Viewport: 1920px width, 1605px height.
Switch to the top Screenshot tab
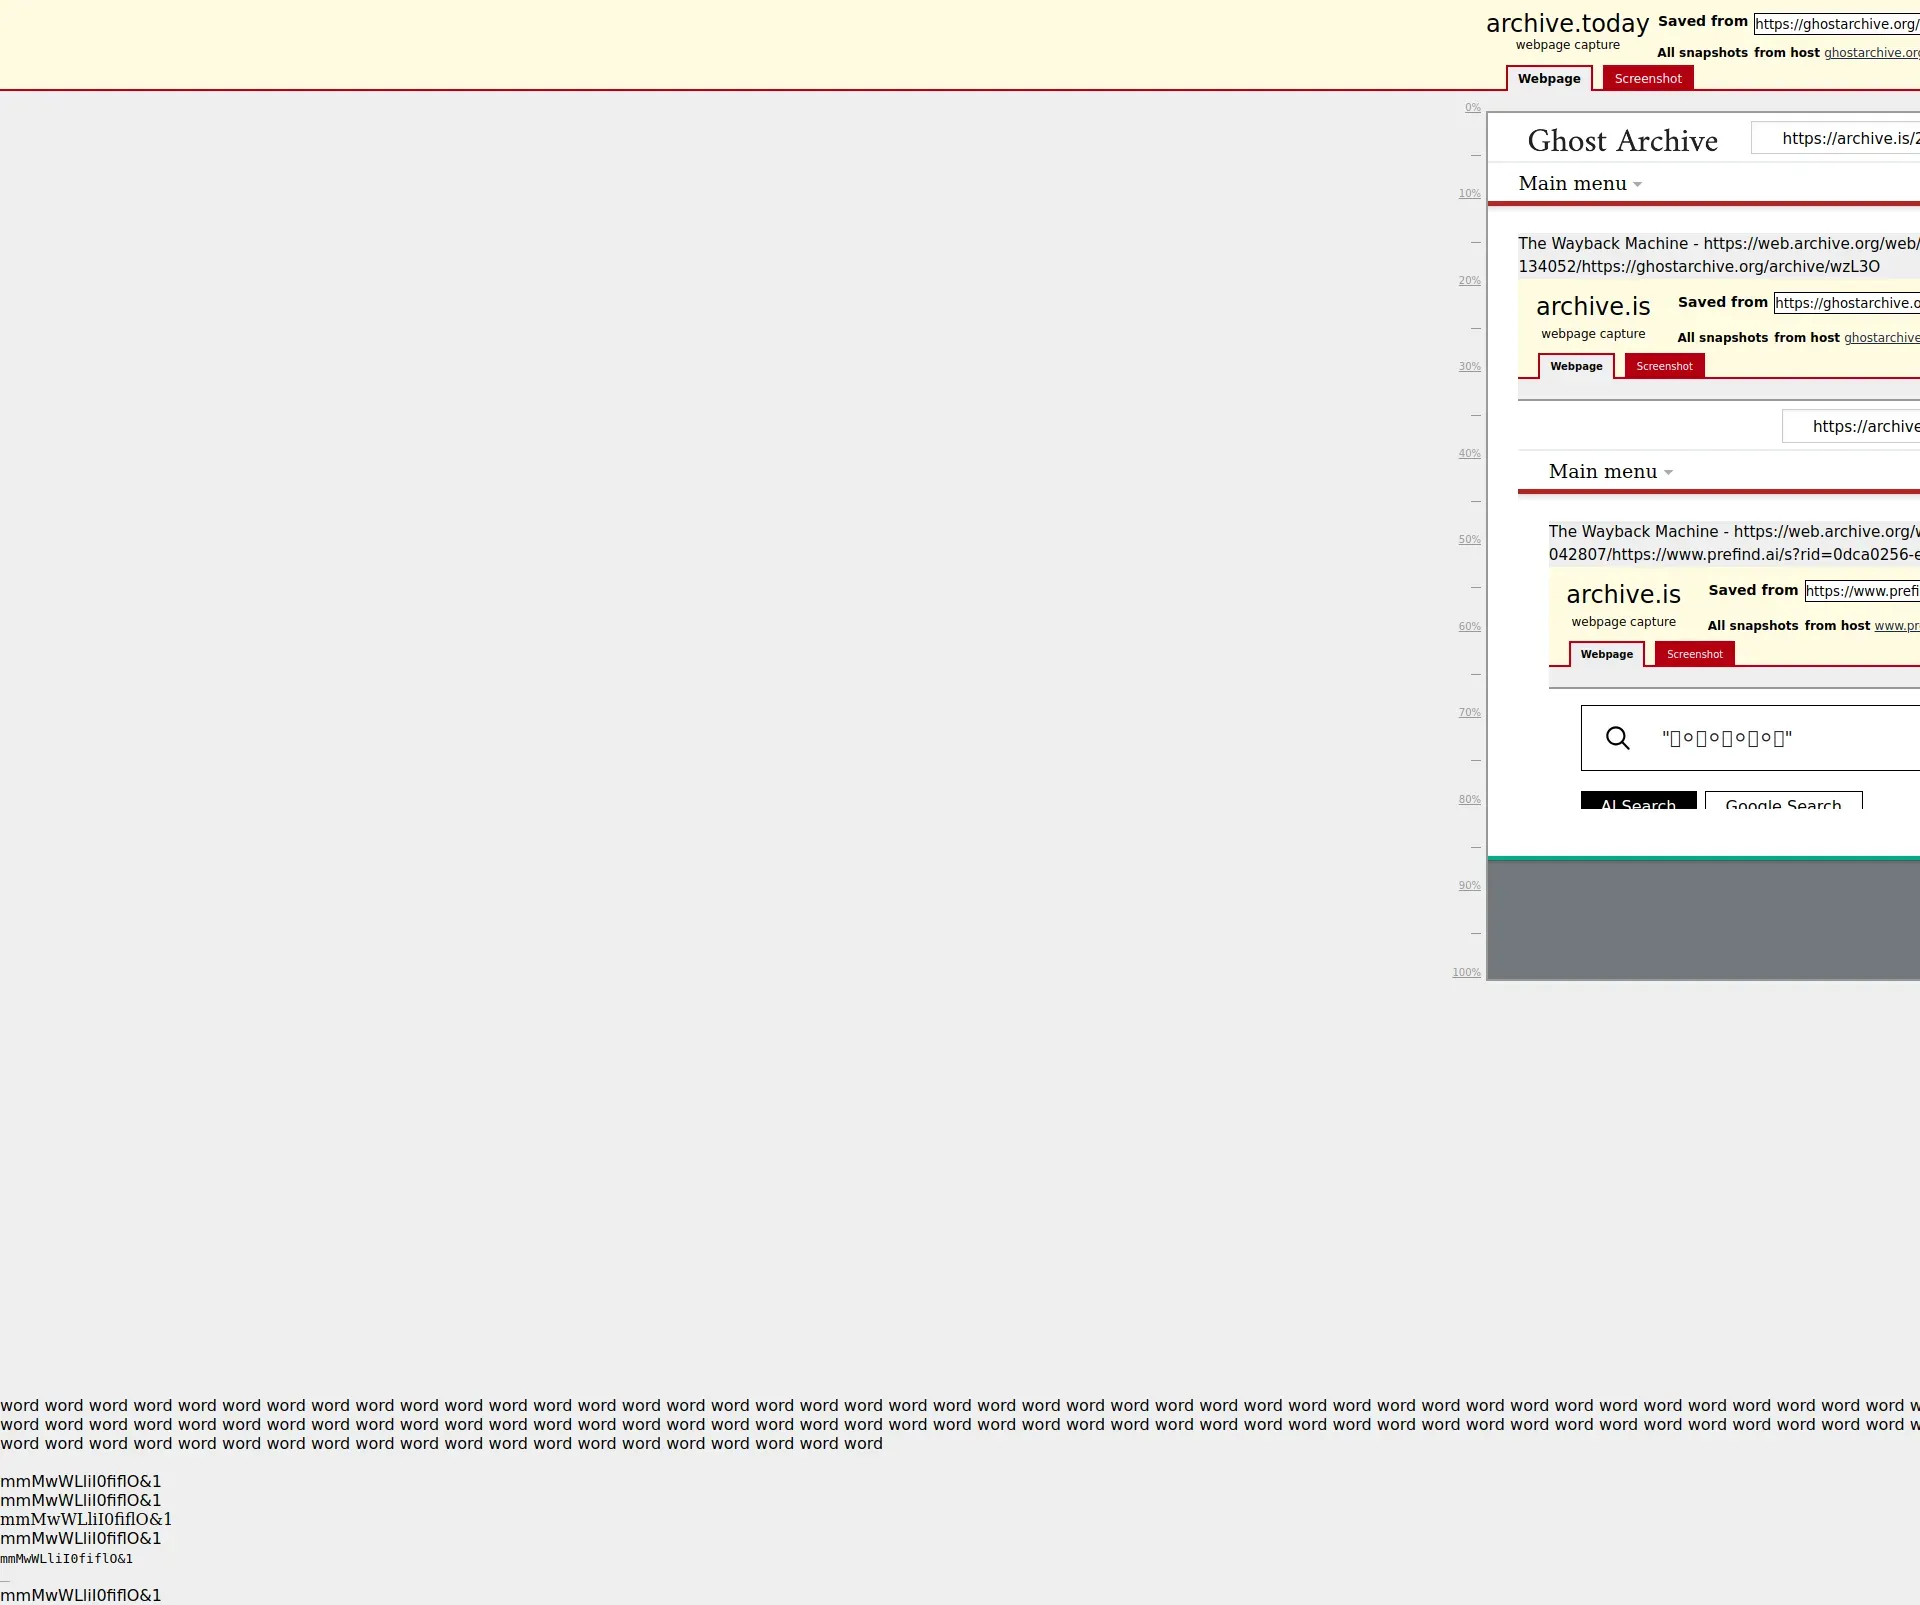(x=1647, y=78)
